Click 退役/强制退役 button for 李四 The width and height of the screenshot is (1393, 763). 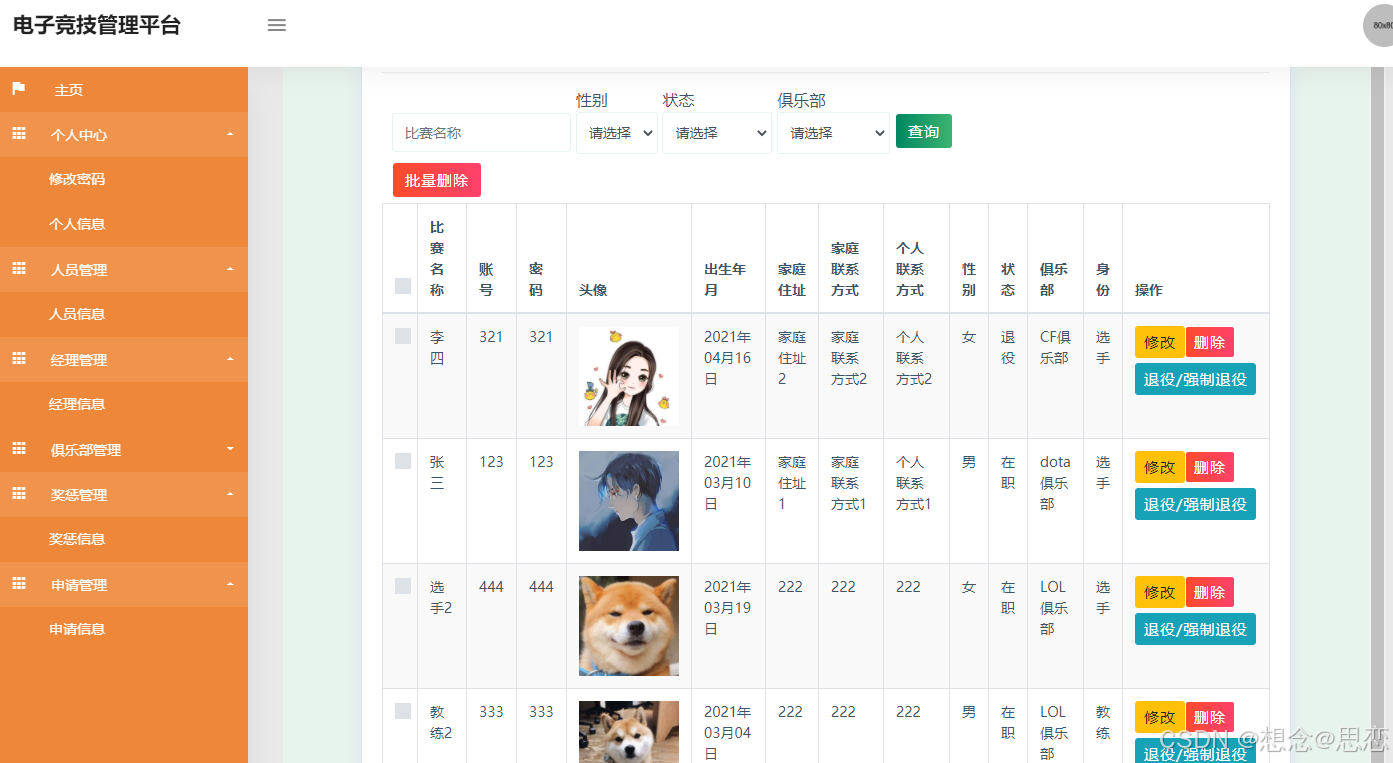1195,379
